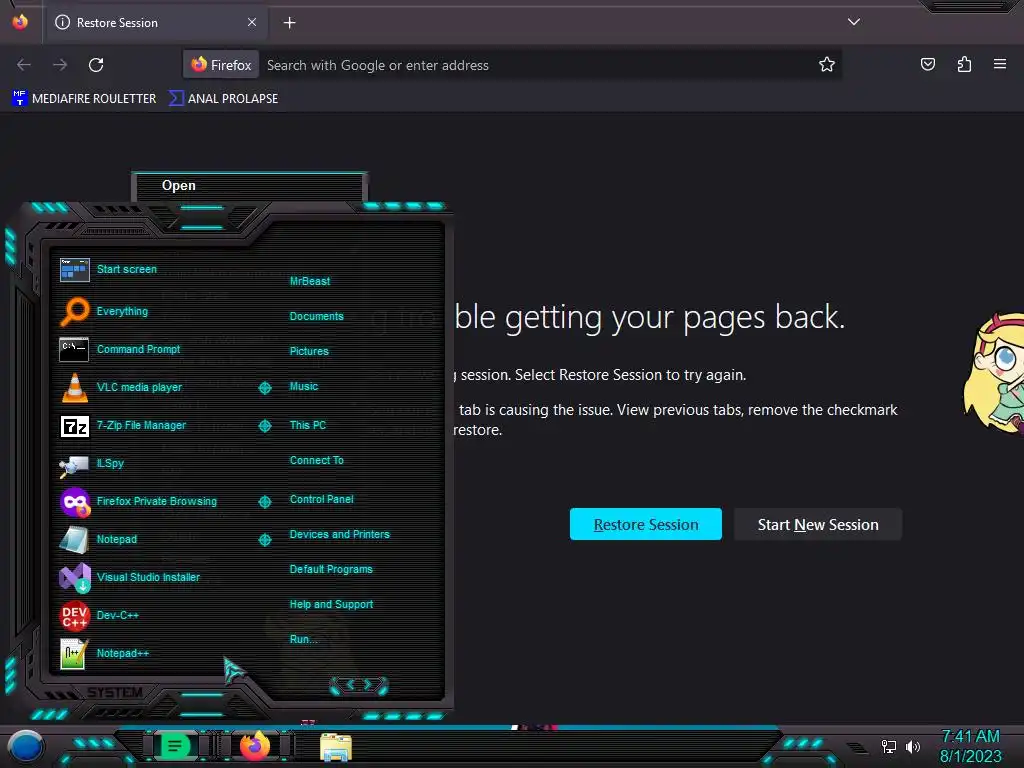Launch Notepad++ icon
Image resolution: width=1024 pixels, height=768 pixels.
(x=74, y=654)
